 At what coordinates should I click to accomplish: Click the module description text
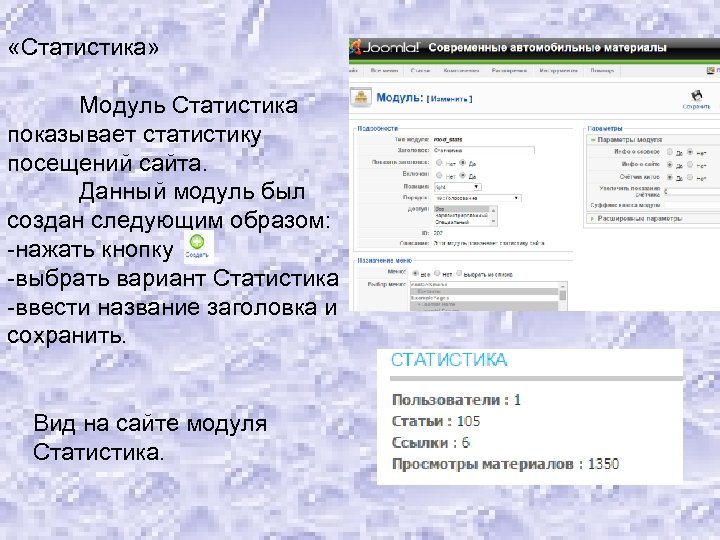coord(489,243)
